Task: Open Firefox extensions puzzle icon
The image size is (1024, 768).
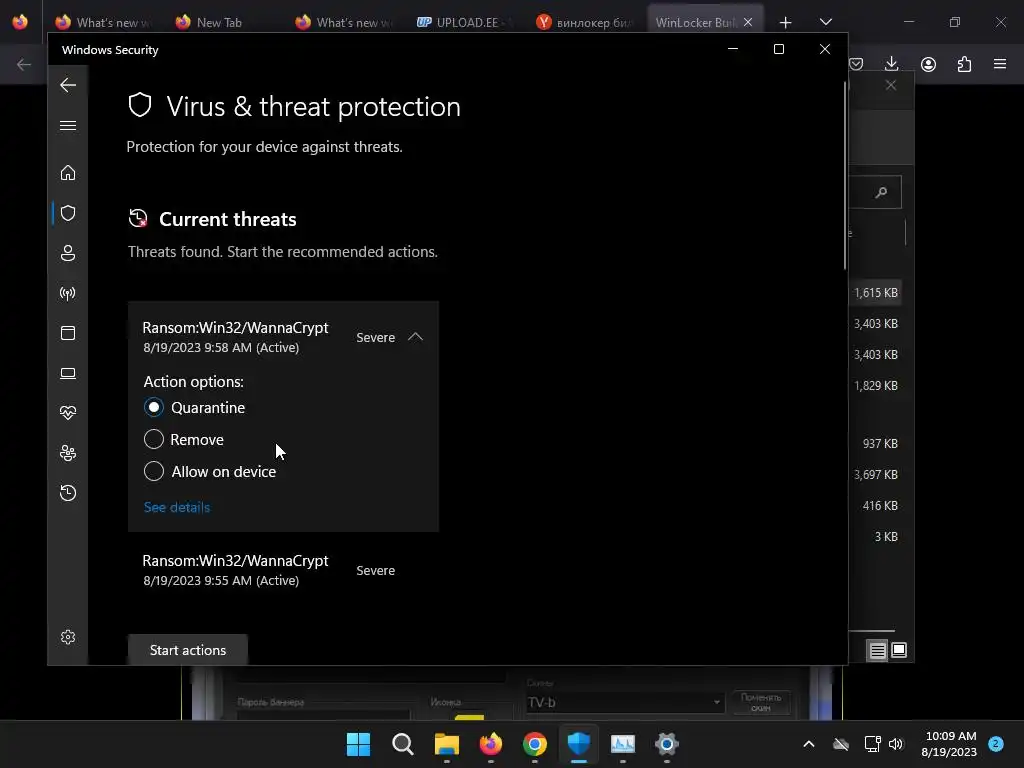Action: [x=964, y=64]
